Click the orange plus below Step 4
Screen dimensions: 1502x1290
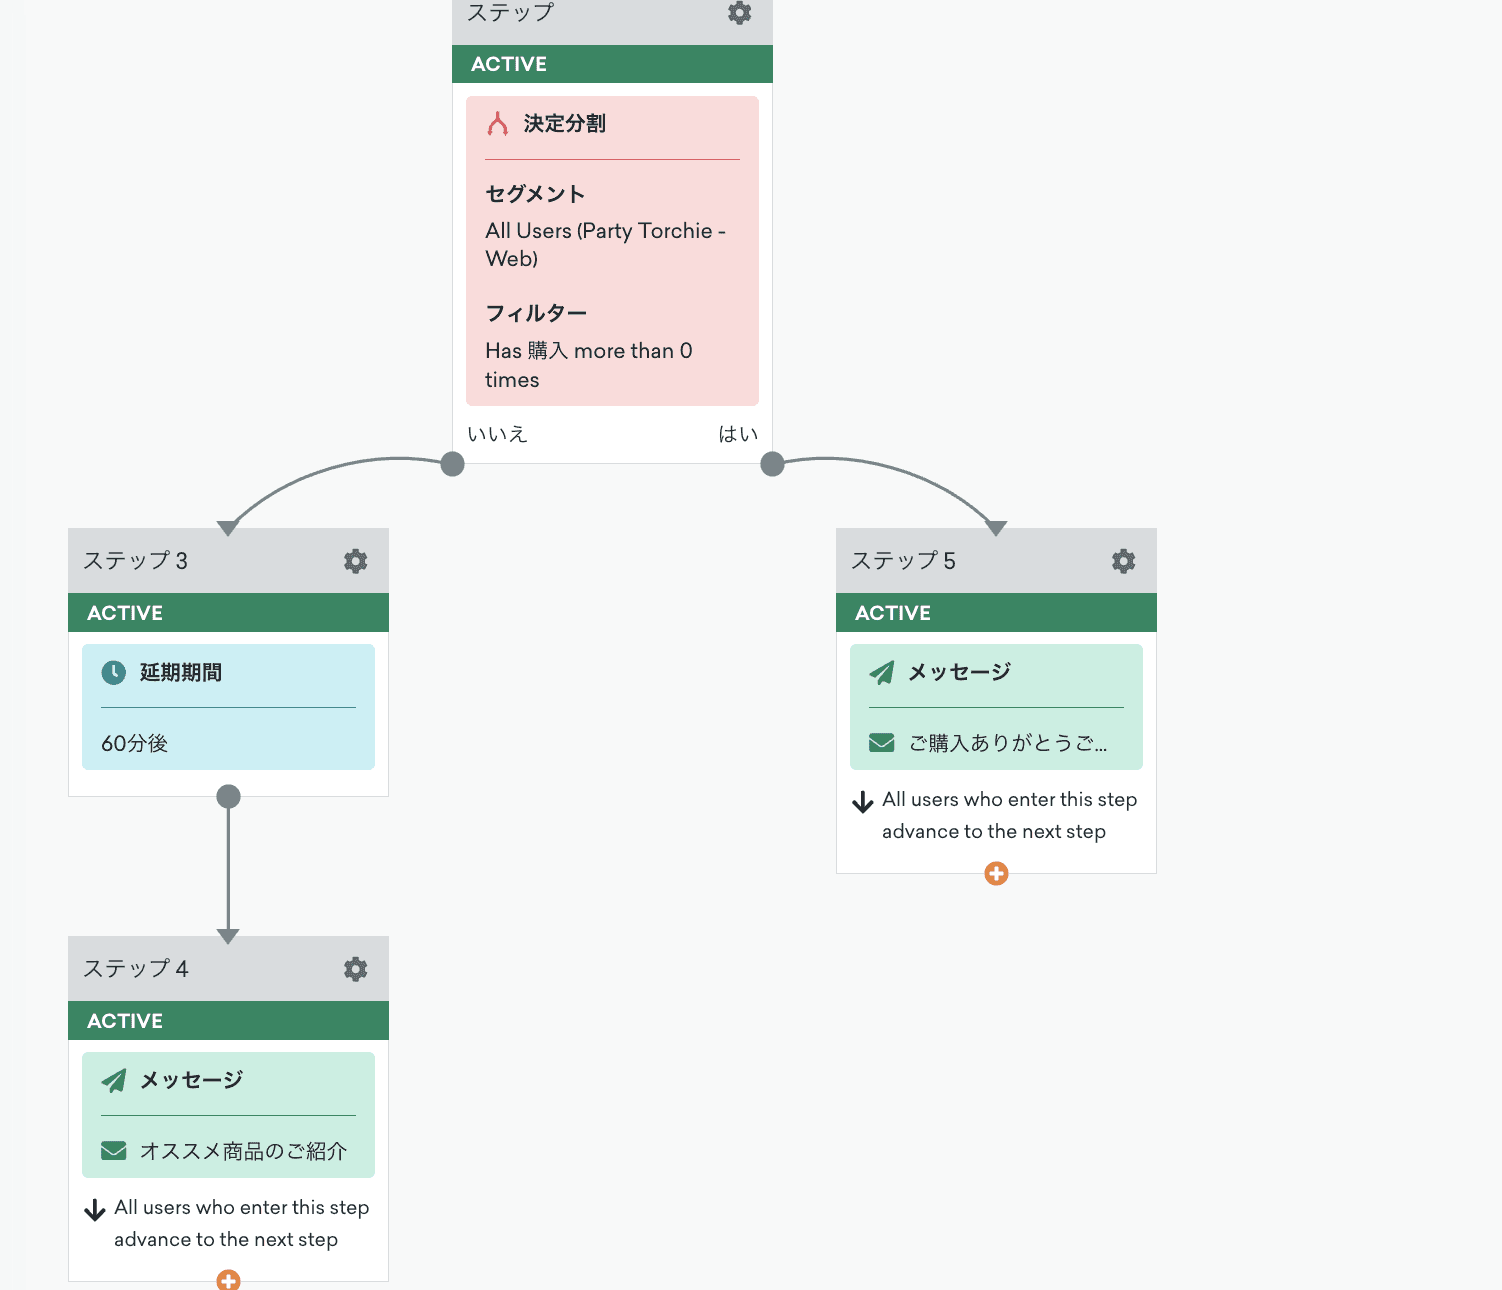point(228,1280)
